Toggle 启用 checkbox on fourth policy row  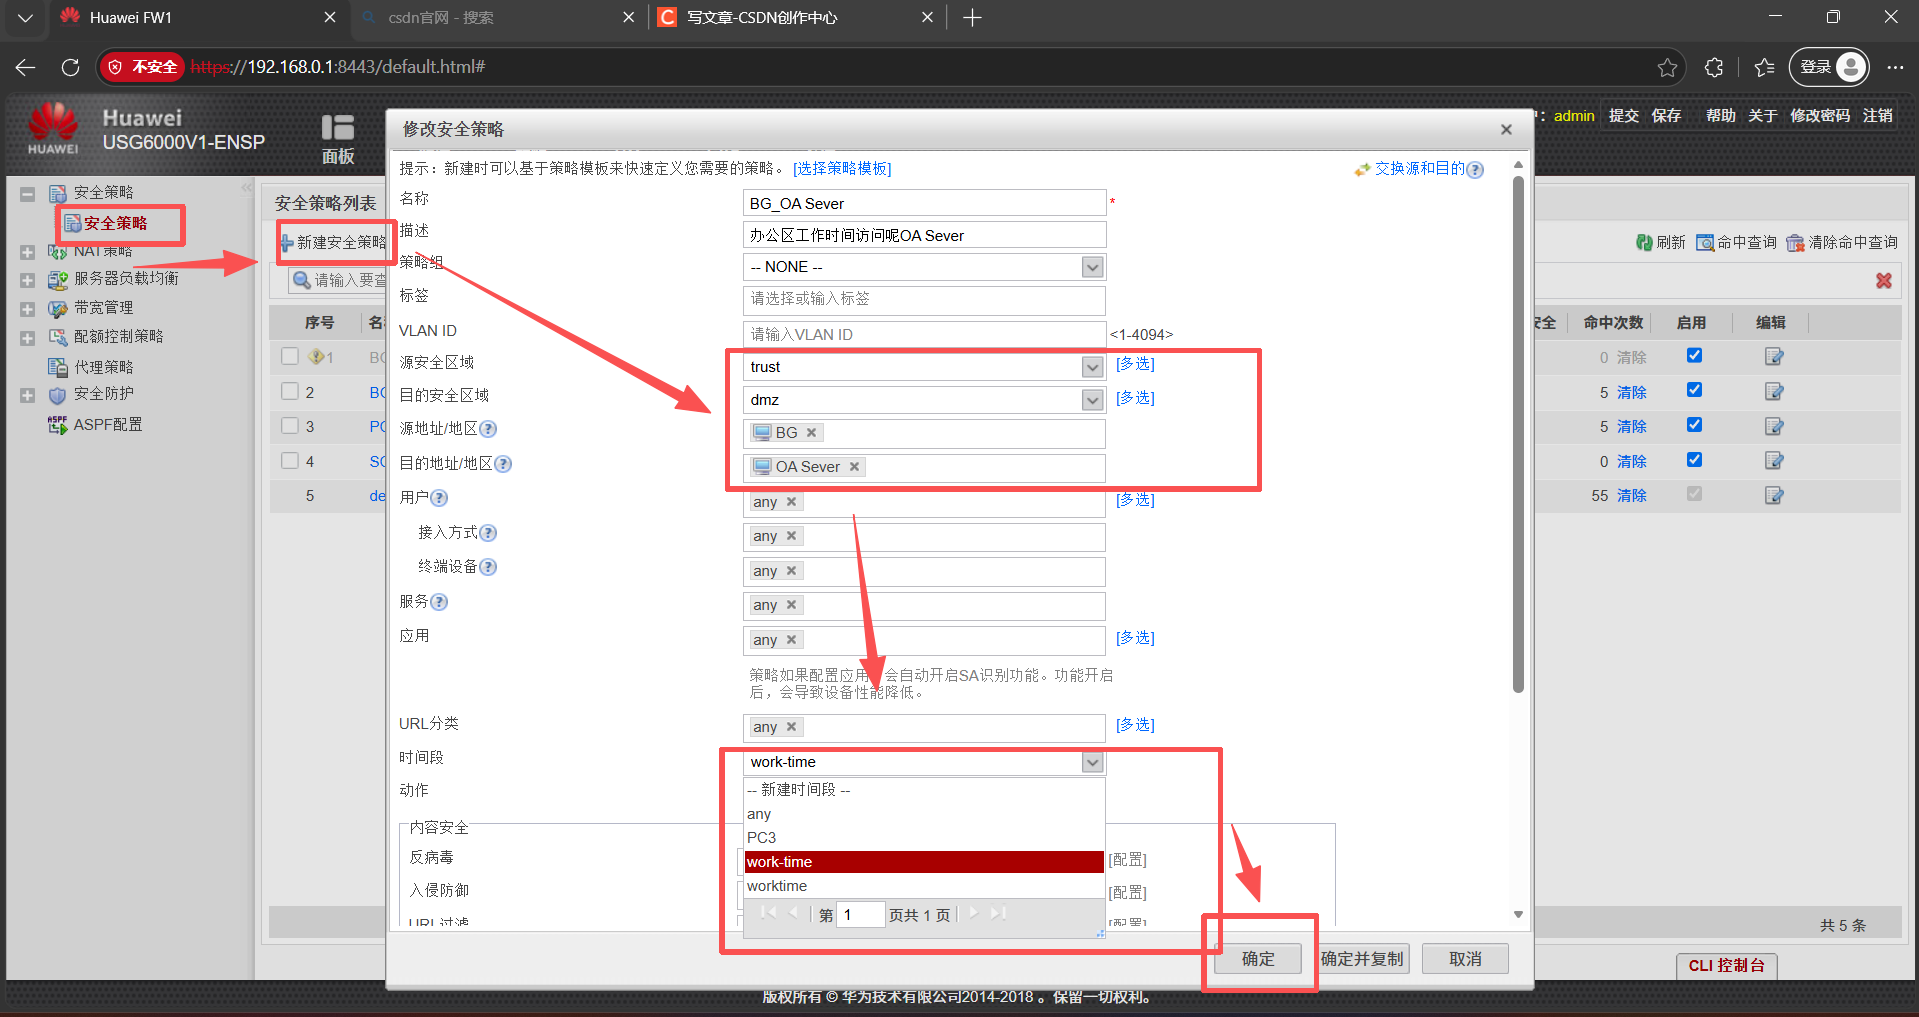pos(1694,460)
